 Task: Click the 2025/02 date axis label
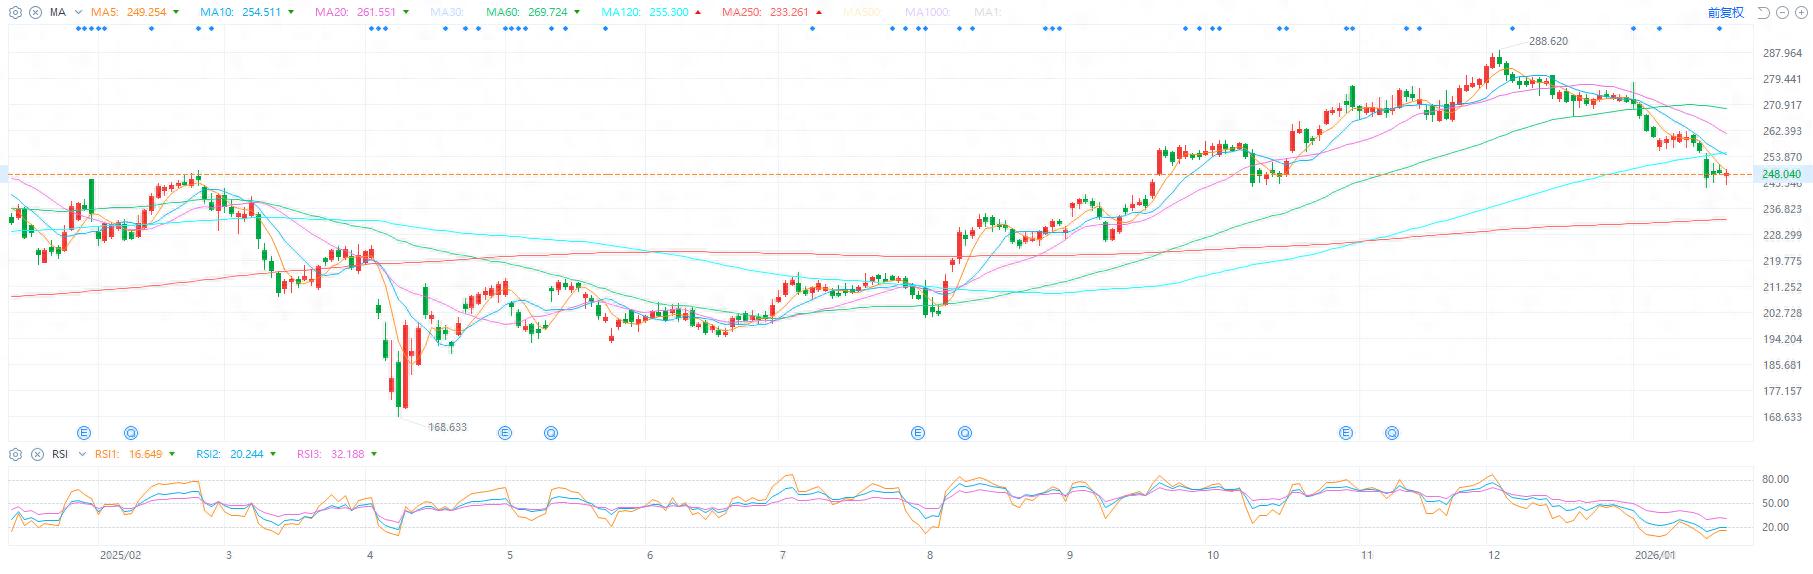click(120, 555)
